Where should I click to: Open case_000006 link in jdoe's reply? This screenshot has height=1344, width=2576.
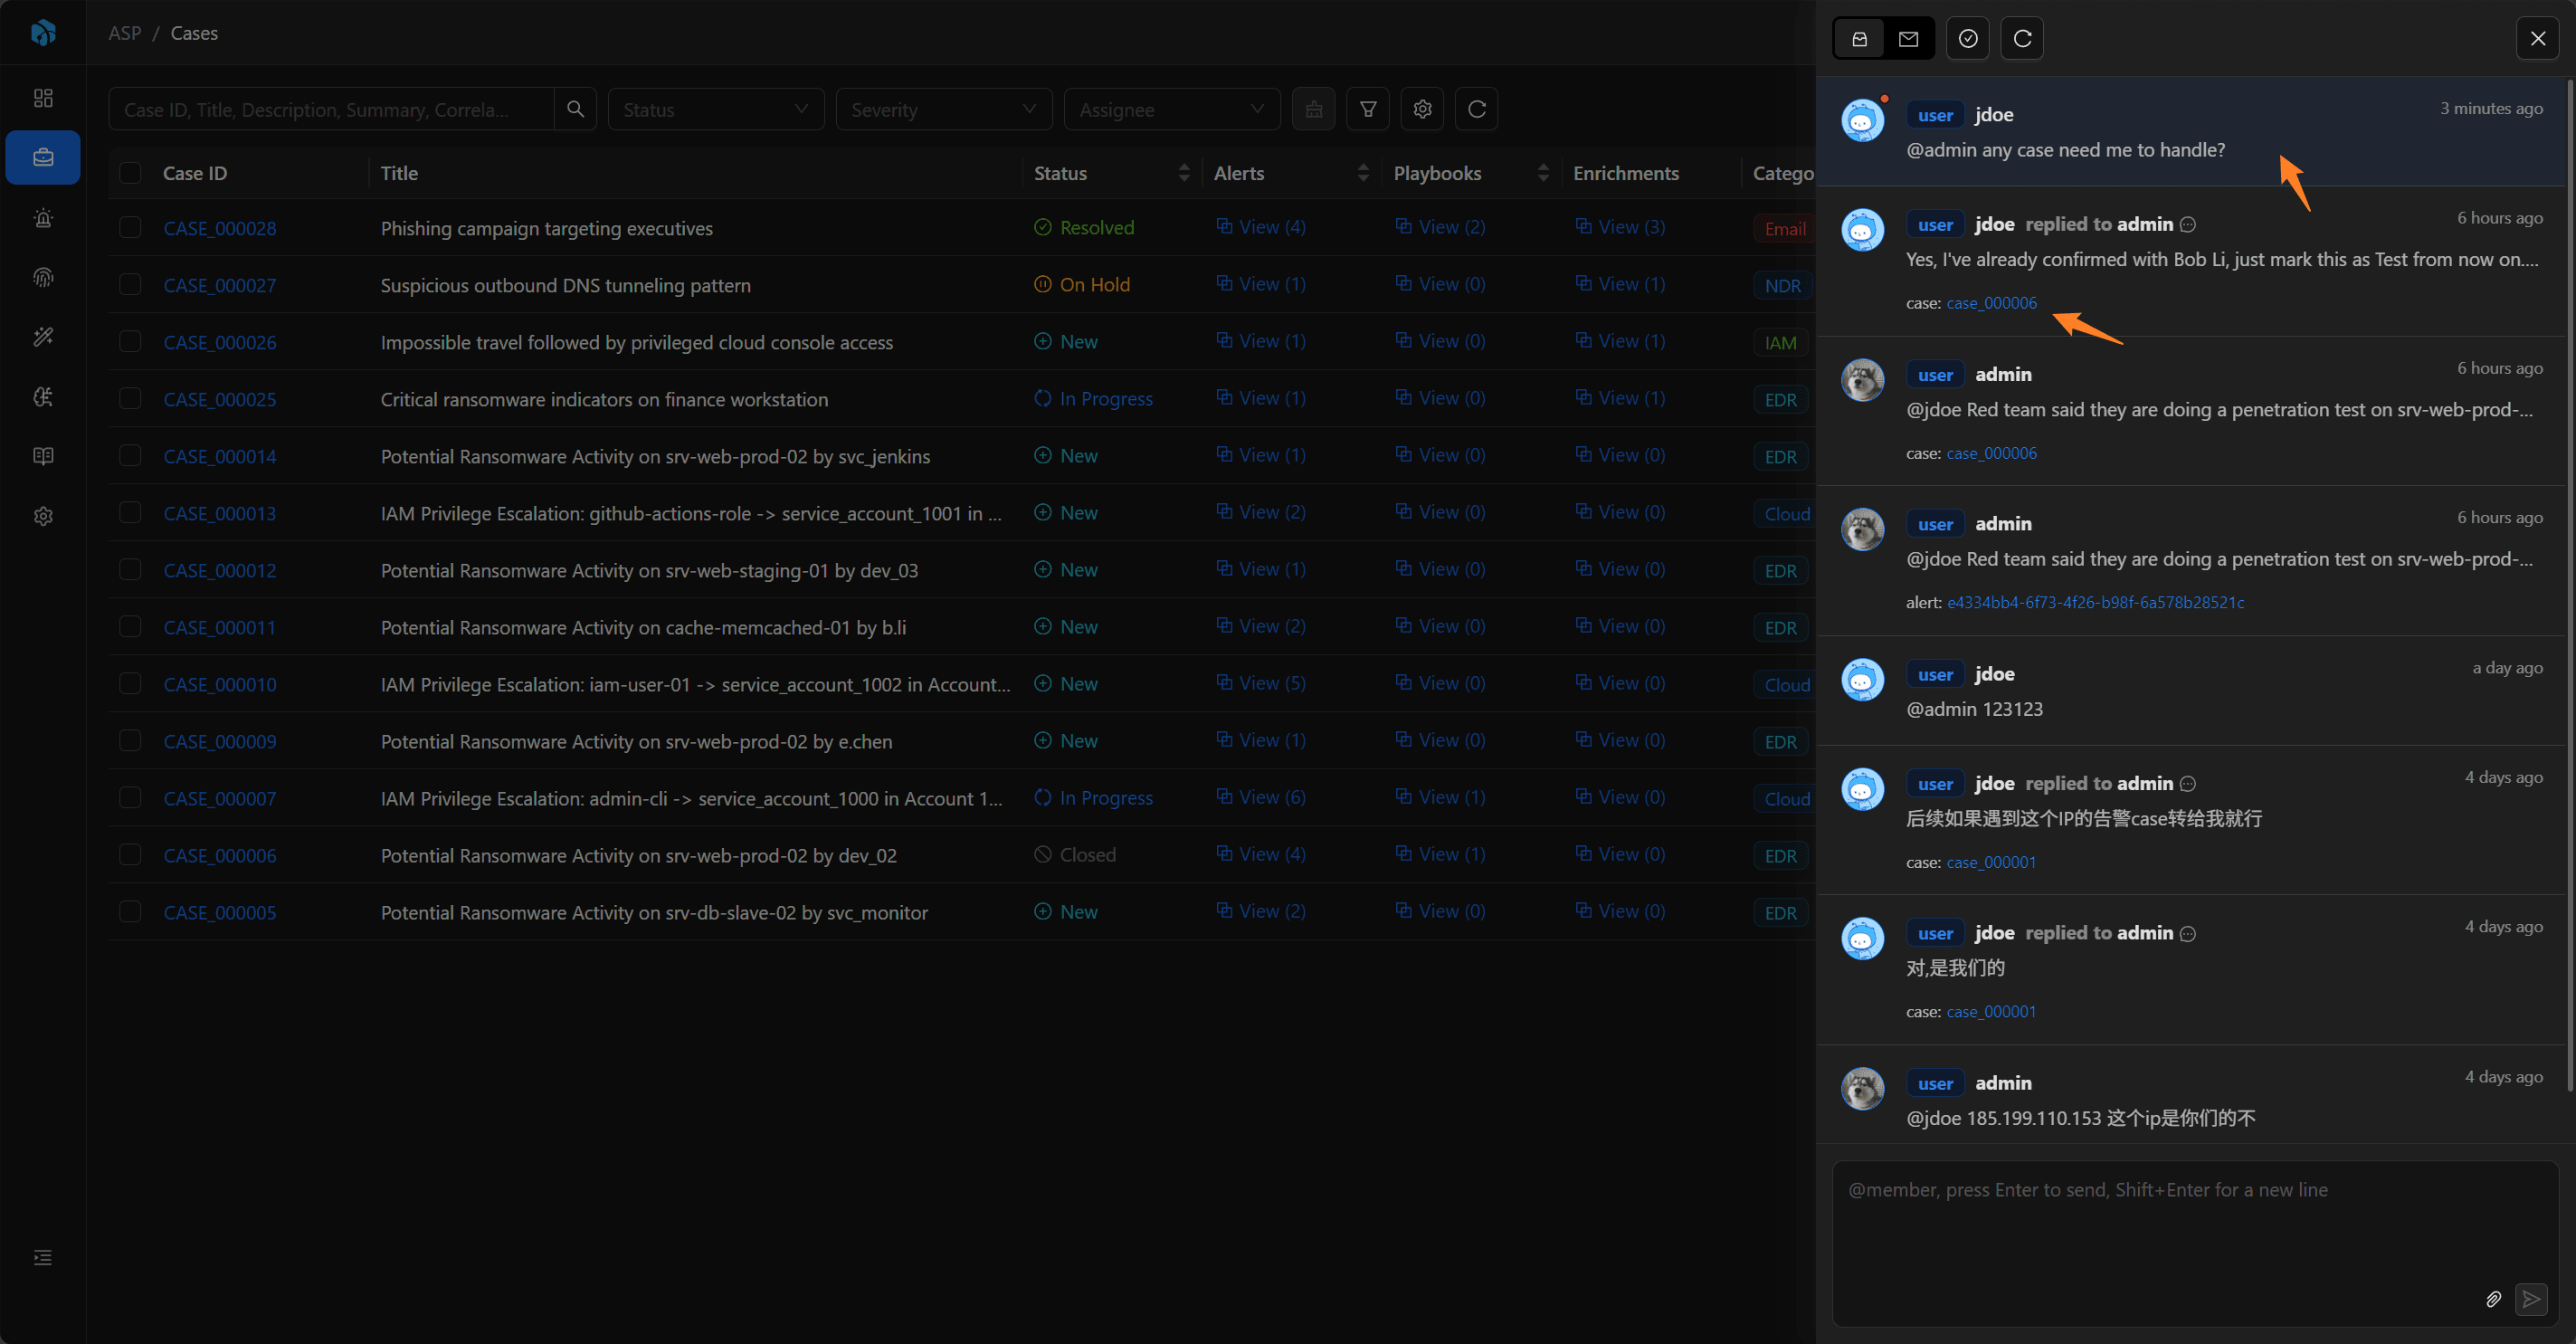(x=1991, y=303)
